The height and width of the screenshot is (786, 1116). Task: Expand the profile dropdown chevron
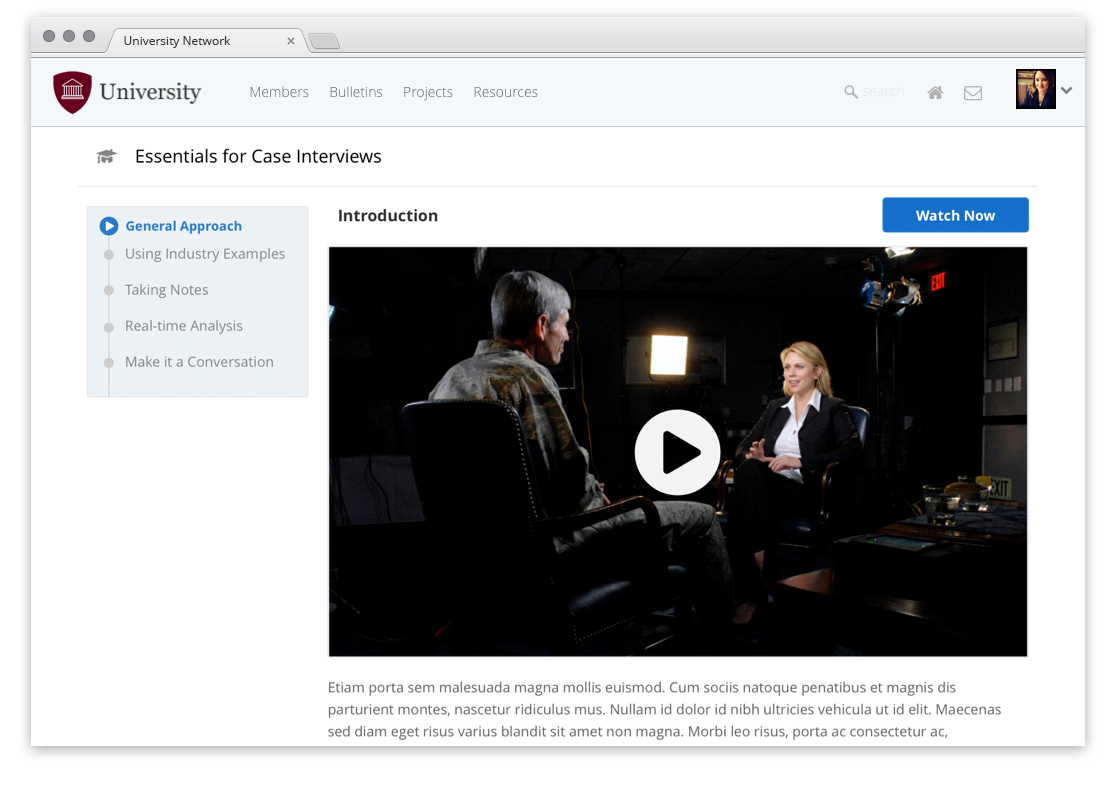[x=1066, y=90]
